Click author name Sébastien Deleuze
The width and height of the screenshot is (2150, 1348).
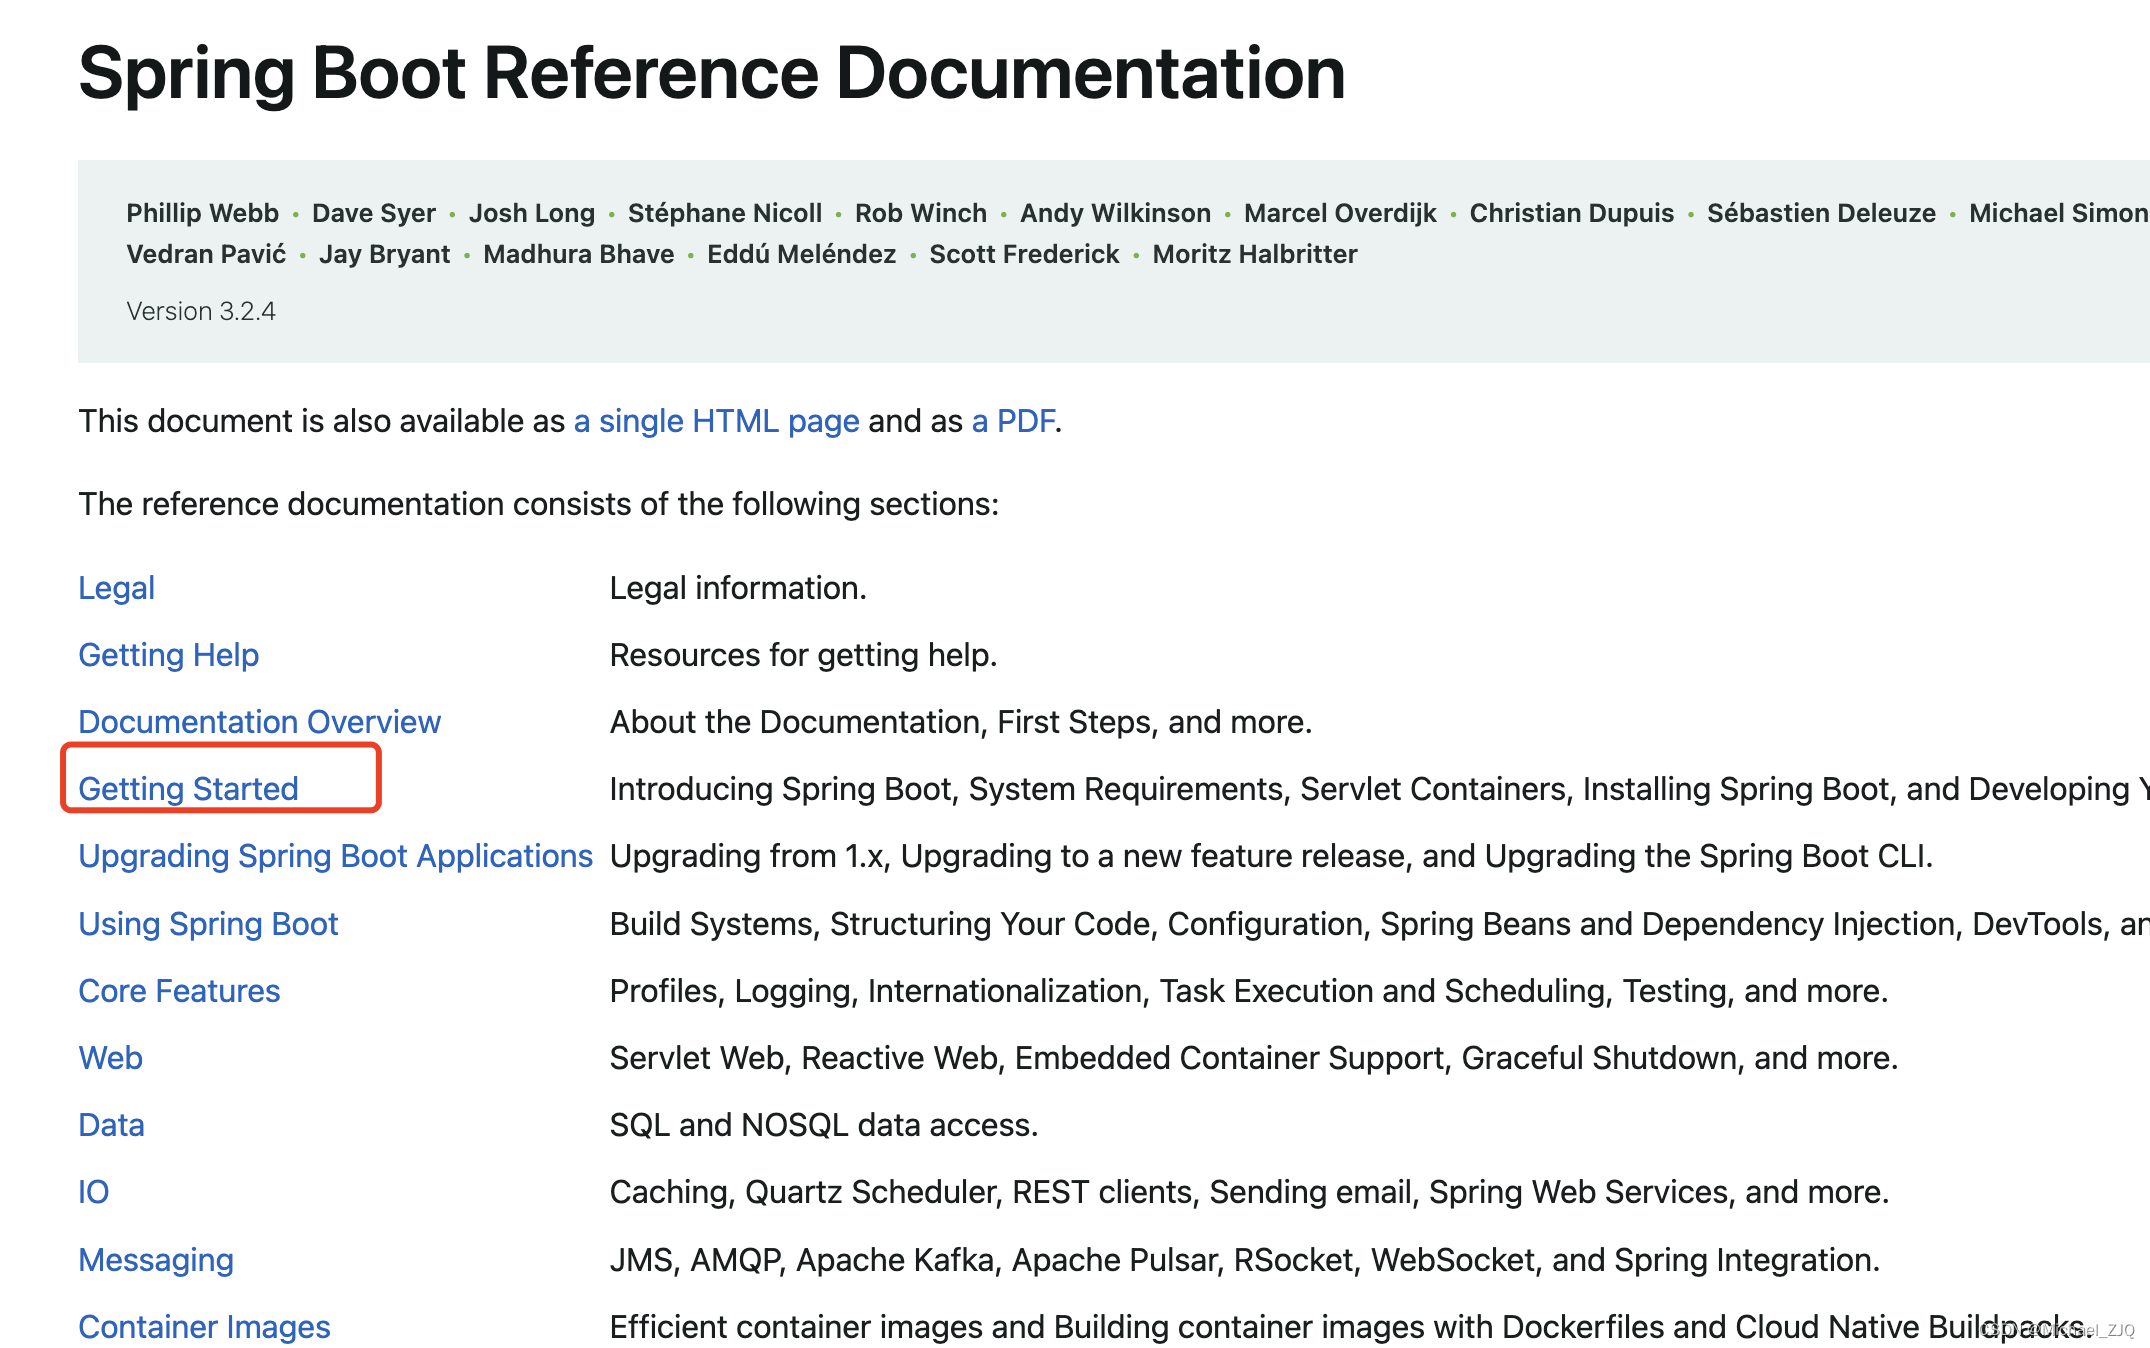tap(1821, 213)
